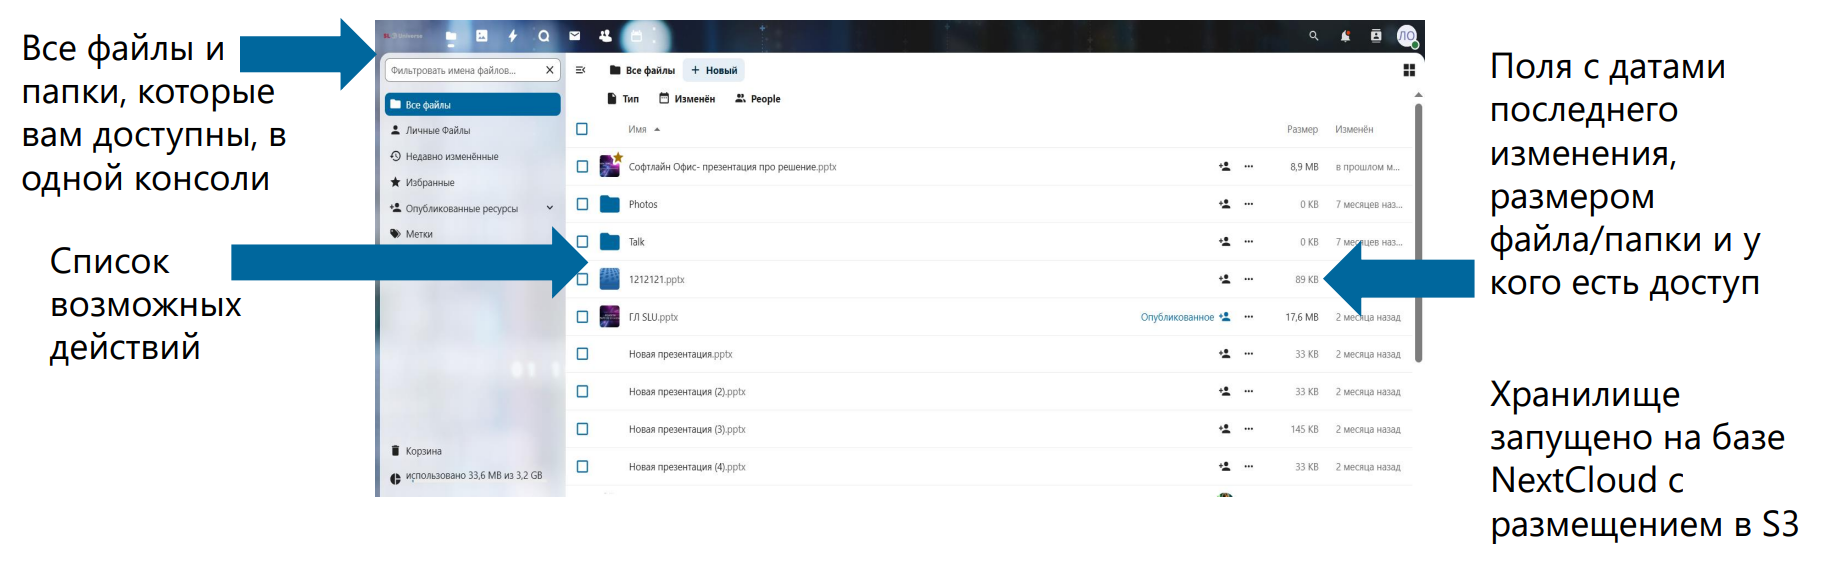
Task: Check the ГЛ SLU.pptx checkbox
Action: [x=582, y=317]
